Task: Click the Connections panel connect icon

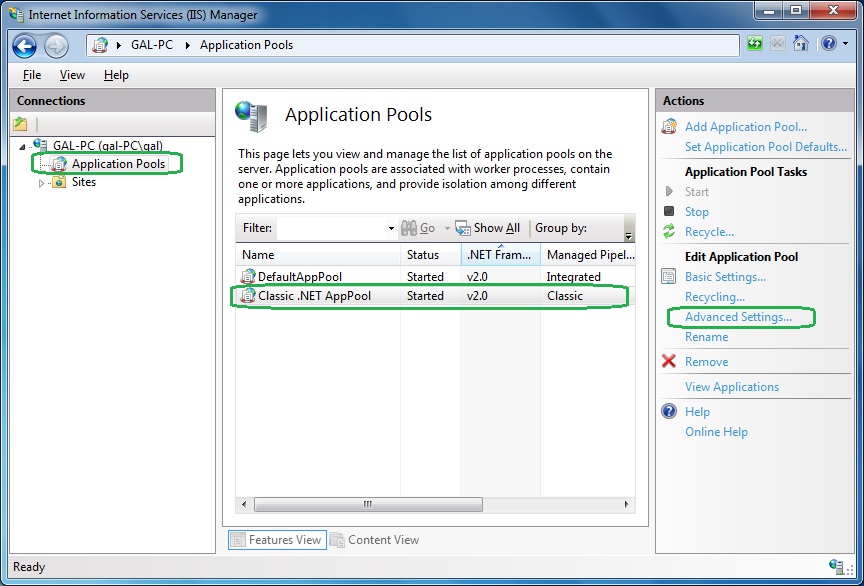Action: tap(20, 124)
